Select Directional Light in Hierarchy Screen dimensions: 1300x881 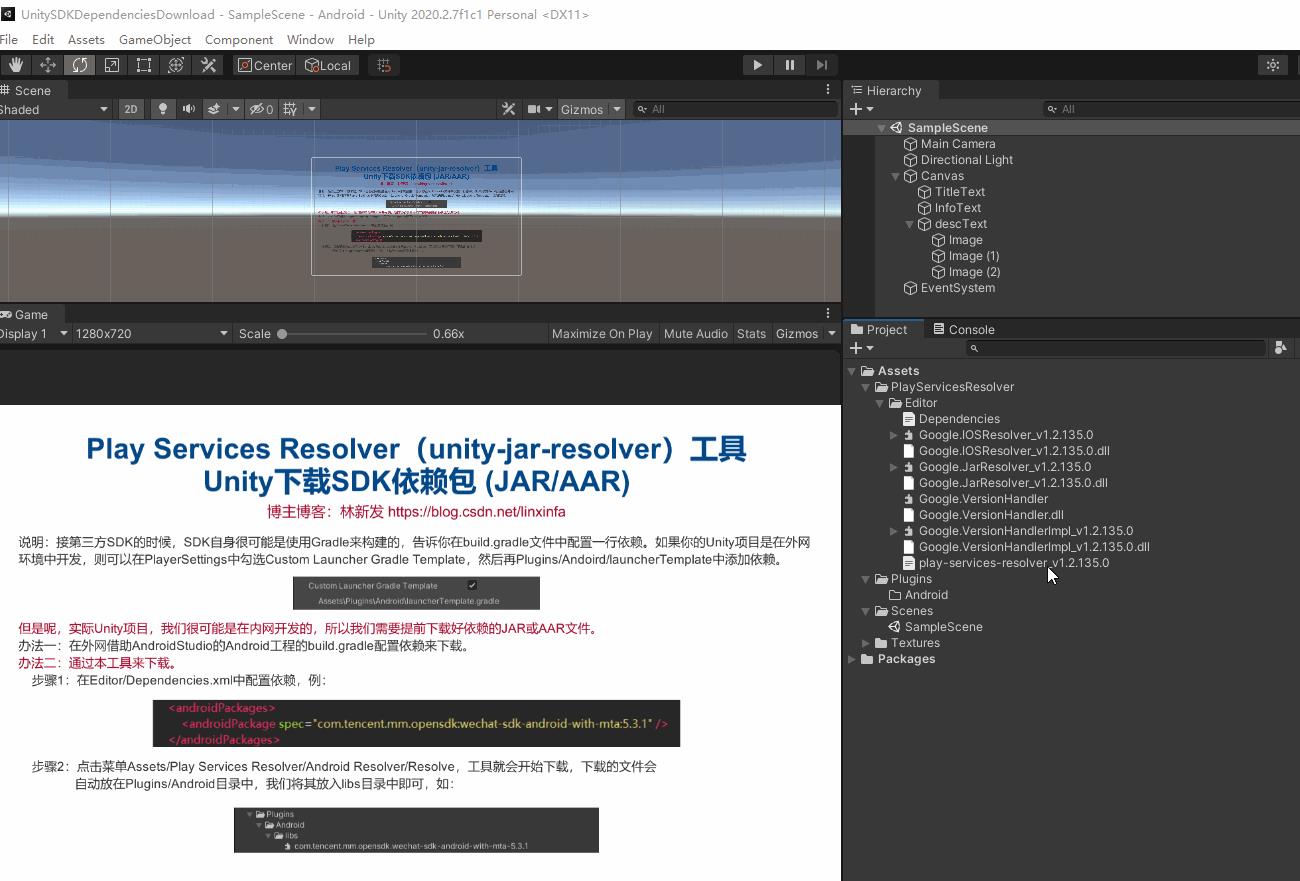(967, 160)
